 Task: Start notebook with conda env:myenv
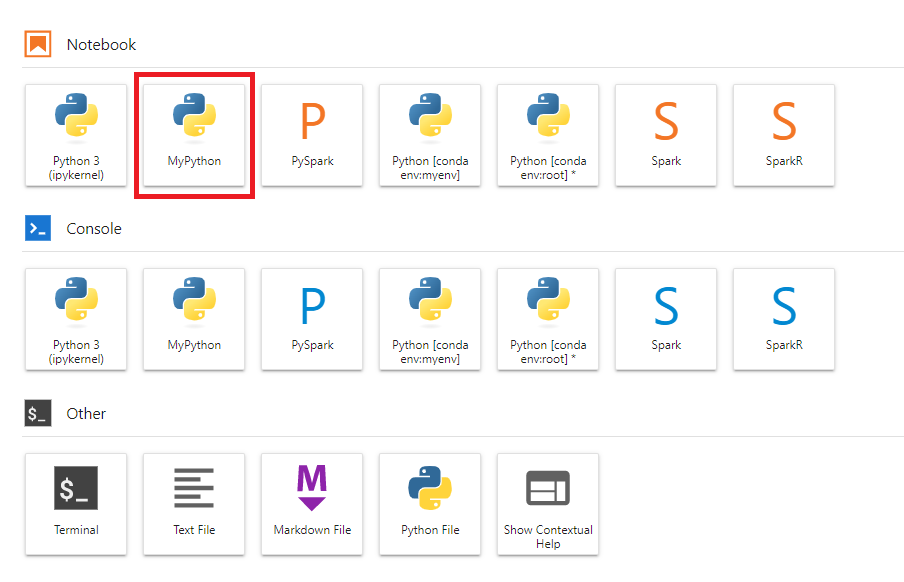[430, 134]
